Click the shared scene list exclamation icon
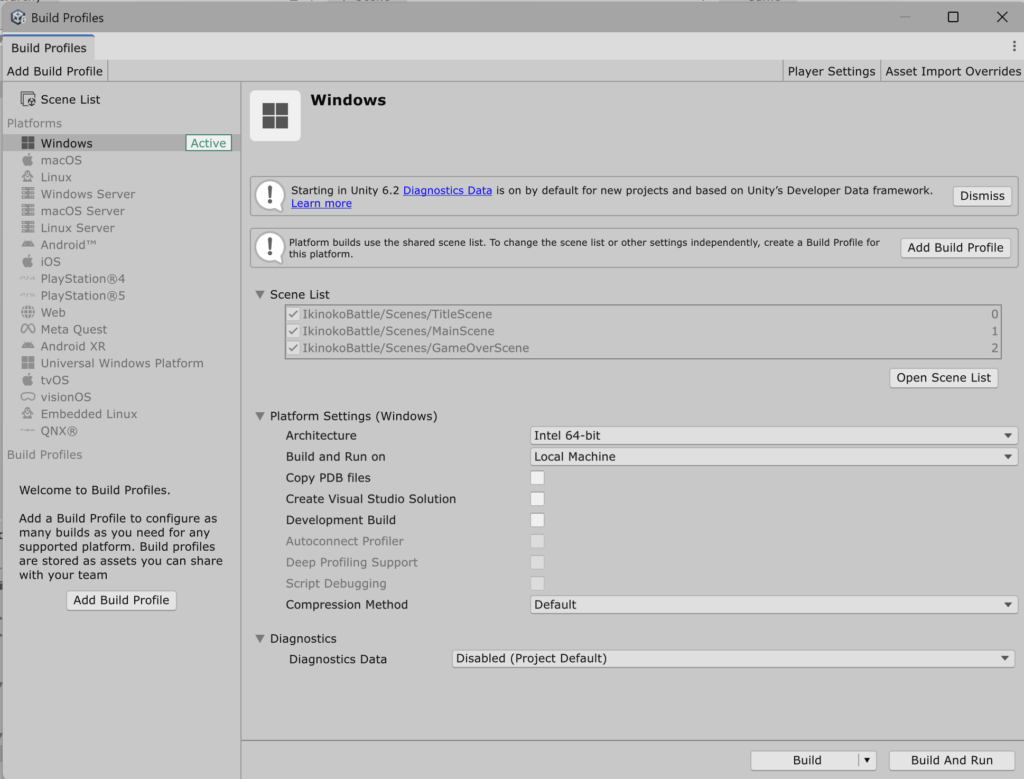 click(x=270, y=247)
